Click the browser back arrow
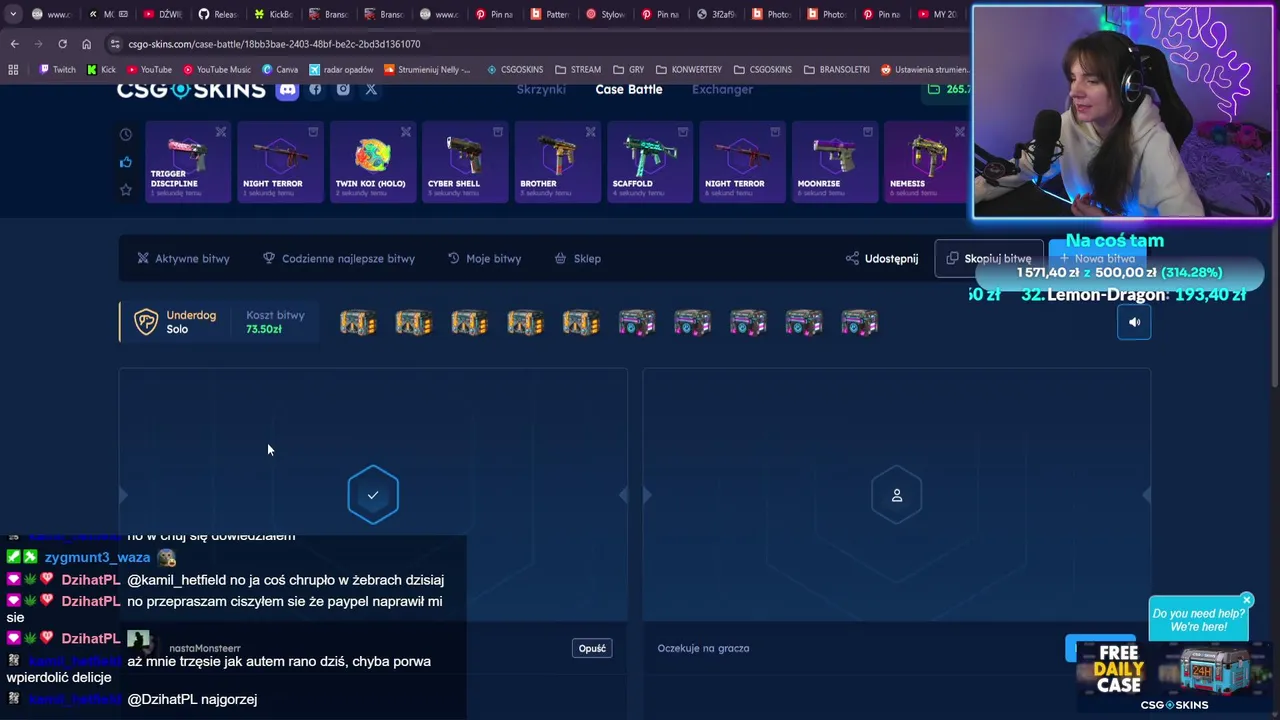 14,44
